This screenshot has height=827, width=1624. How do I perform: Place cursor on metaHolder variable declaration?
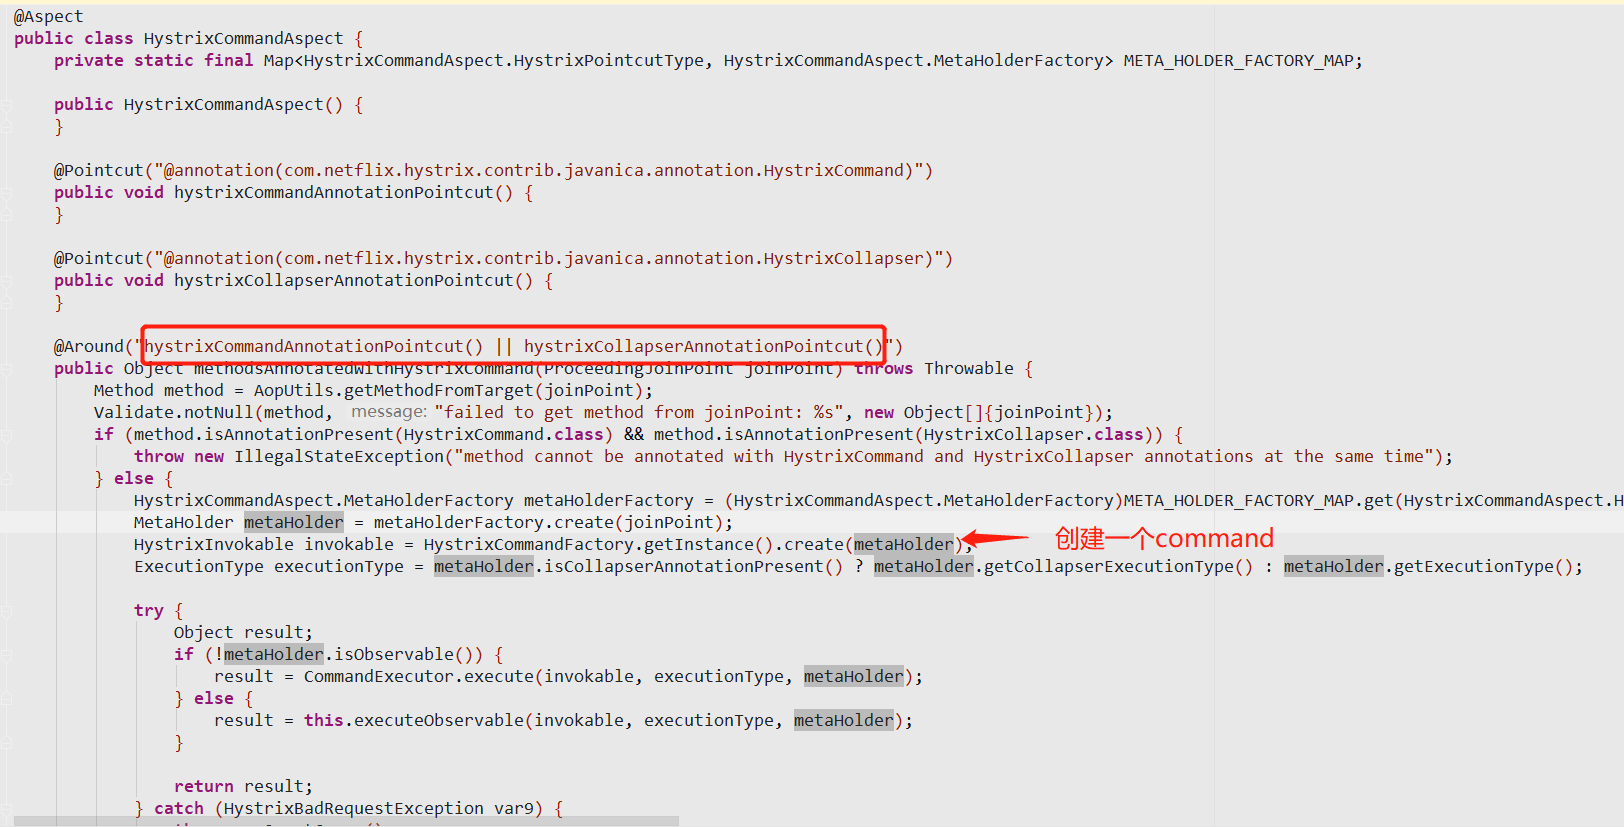pos(293,523)
